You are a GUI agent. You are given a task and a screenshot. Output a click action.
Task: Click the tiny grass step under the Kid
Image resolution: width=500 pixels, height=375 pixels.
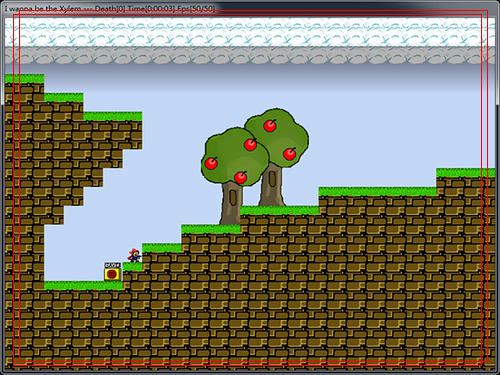[x=132, y=267]
